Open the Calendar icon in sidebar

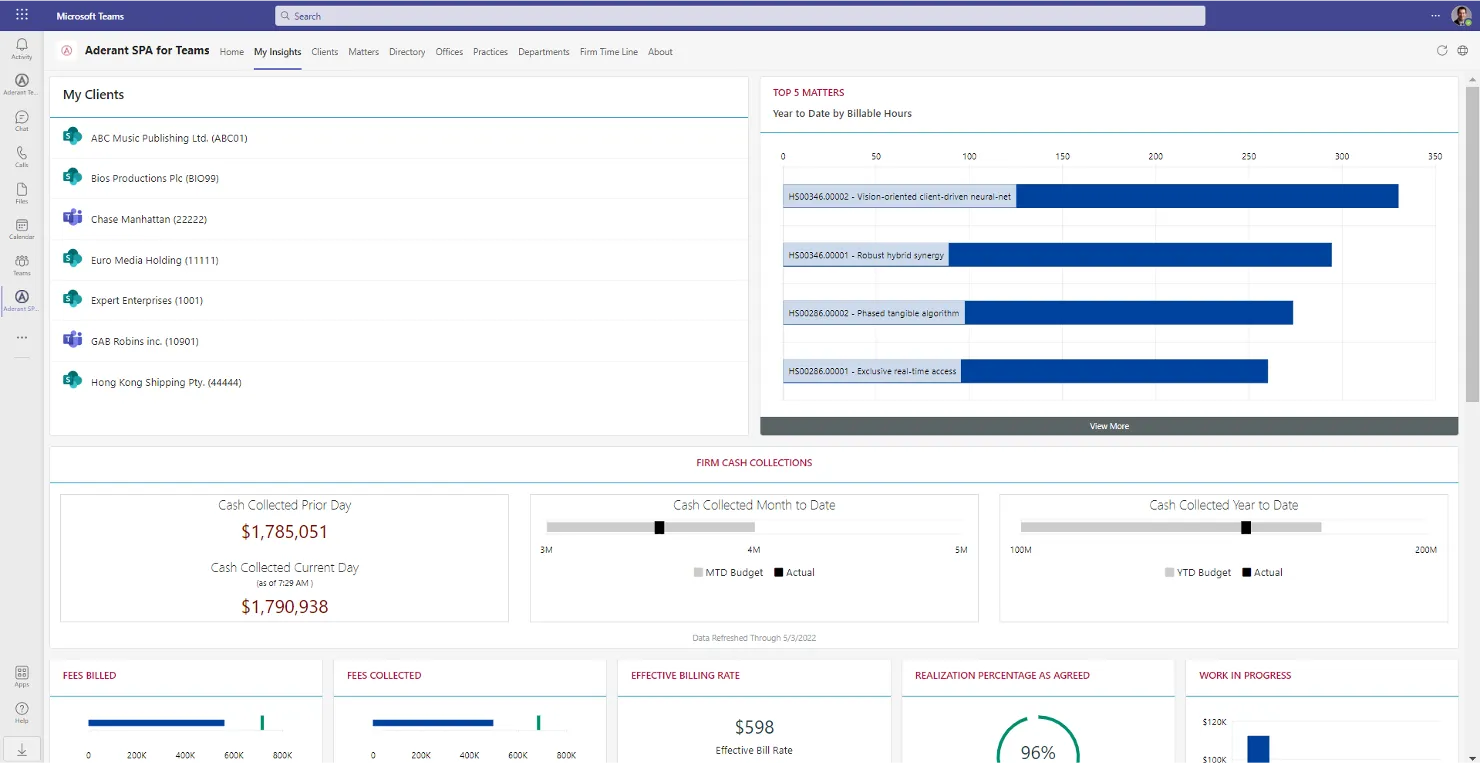(x=21, y=228)
